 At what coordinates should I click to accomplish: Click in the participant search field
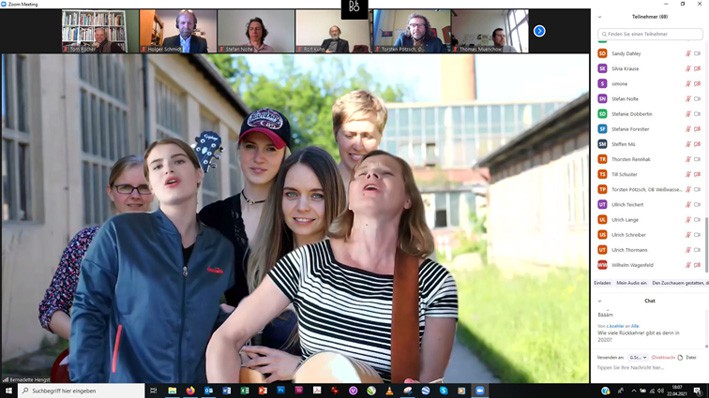[x=650, y=34]
